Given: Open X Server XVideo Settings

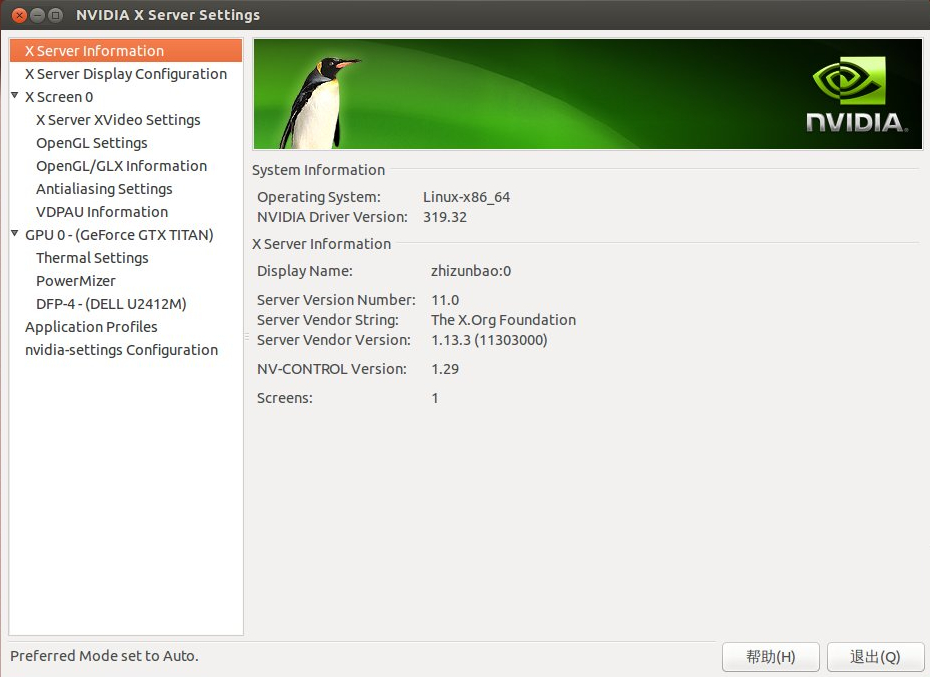Looking at the screenshot, I should coord(118,120).
